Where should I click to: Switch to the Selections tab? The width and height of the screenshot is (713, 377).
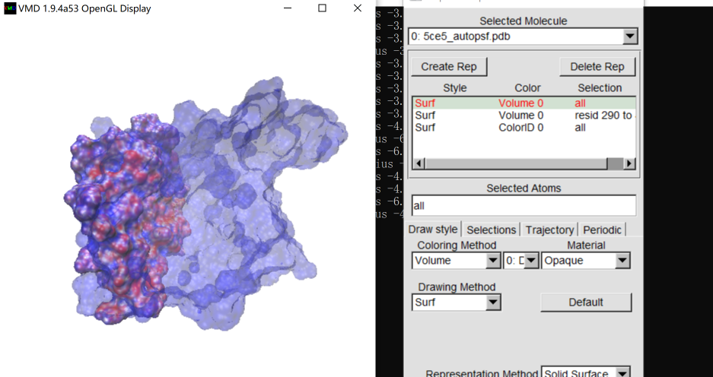(x=491, y=230)
